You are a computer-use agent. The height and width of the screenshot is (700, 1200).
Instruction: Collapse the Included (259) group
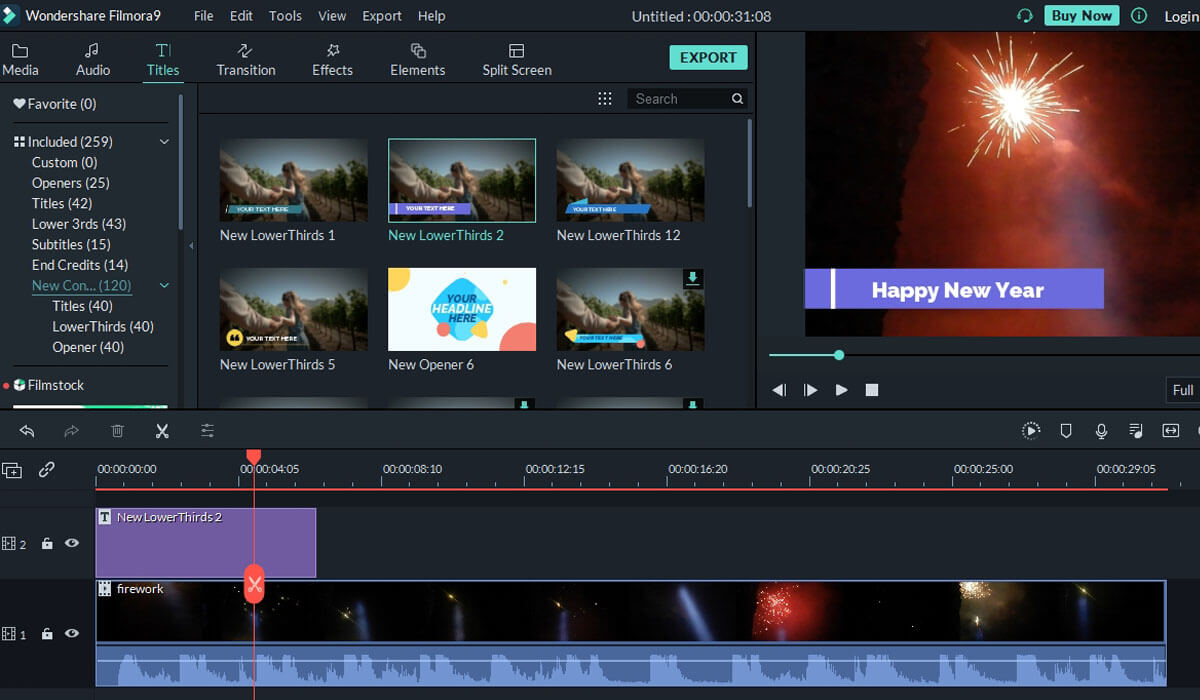coord(165,142)
